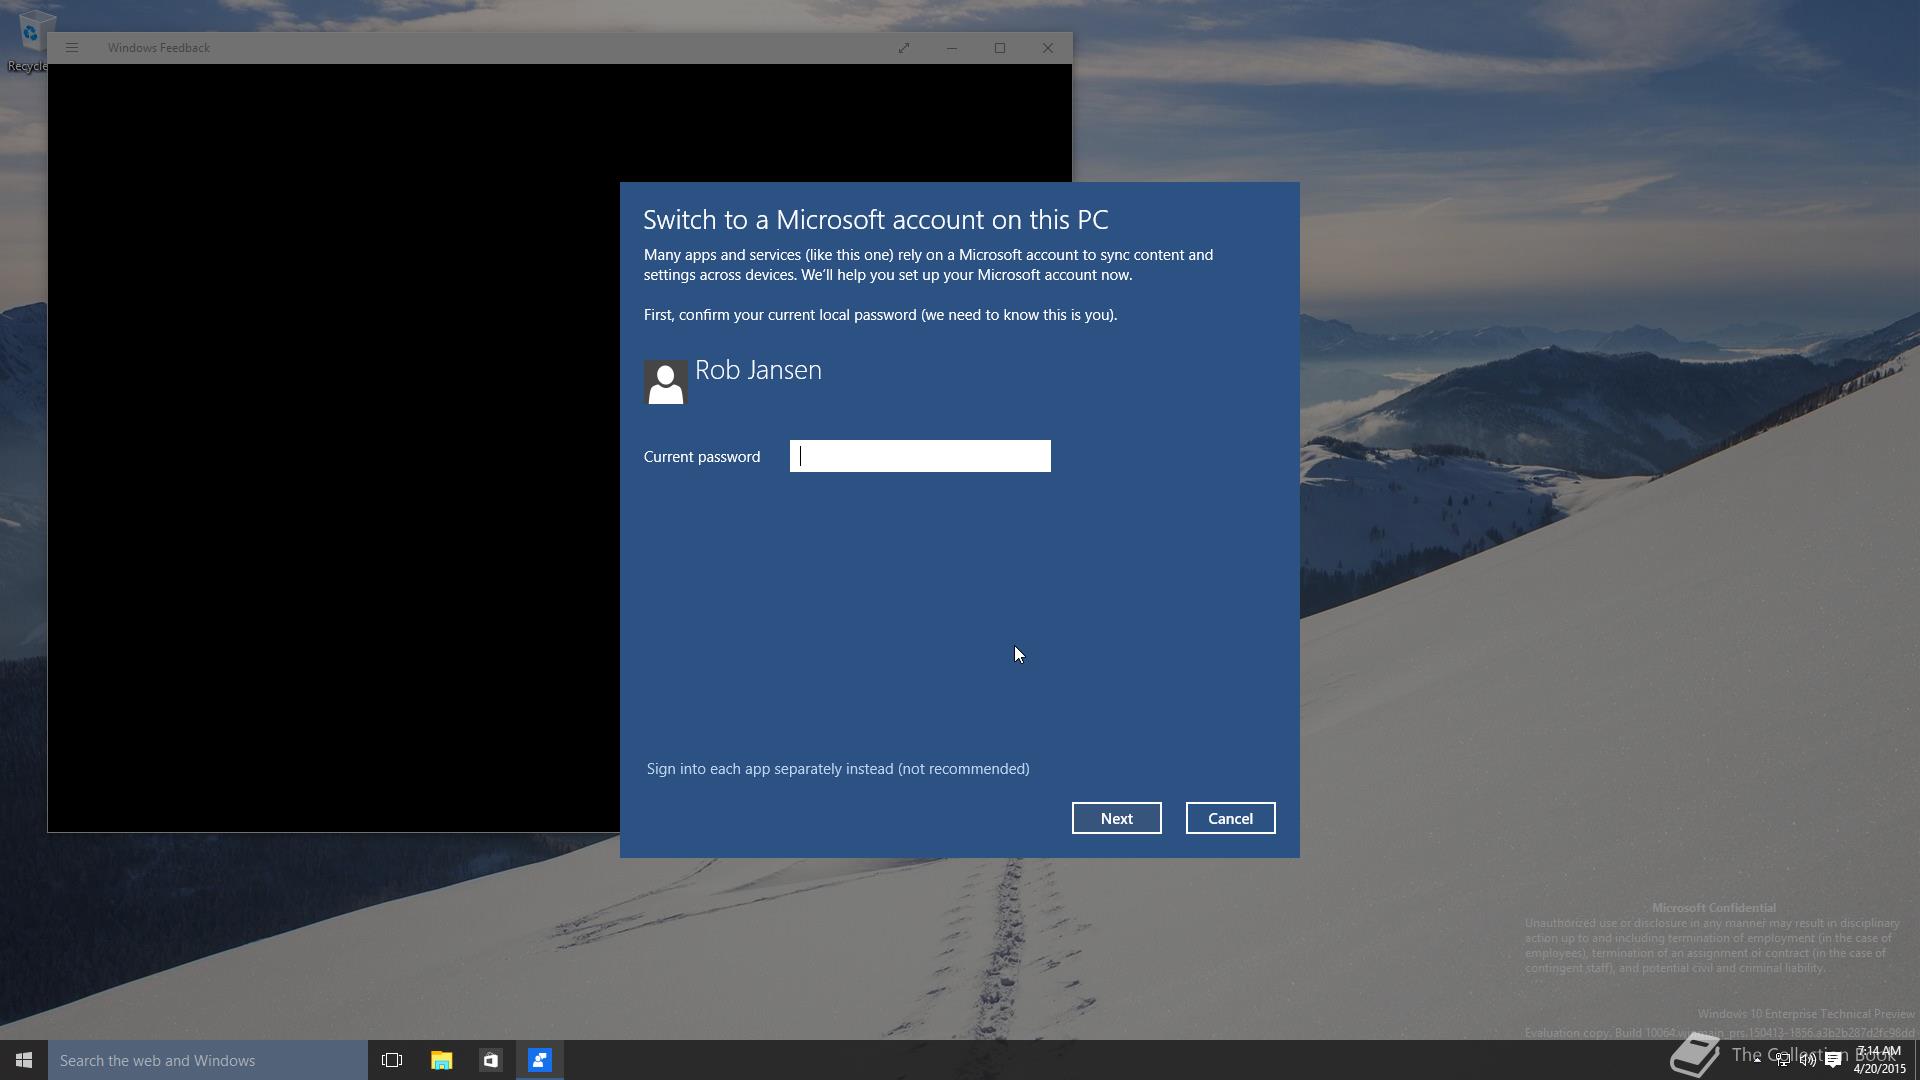The width and height of the screenshot is (1920, 1080).
Task: Open the Action Center notifications icon
Action: pyautogui.click(x=1834, y=1060)
